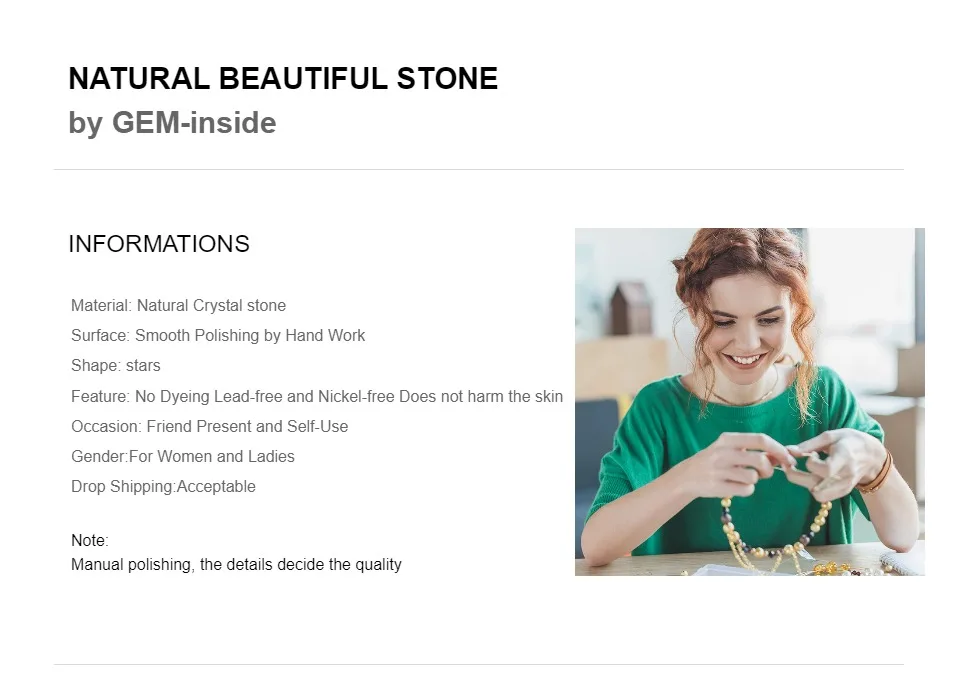Viewport: 958px width, 700px height.
Task: Open the photo of the woman making jewelry
Action: tap(749, 401)
